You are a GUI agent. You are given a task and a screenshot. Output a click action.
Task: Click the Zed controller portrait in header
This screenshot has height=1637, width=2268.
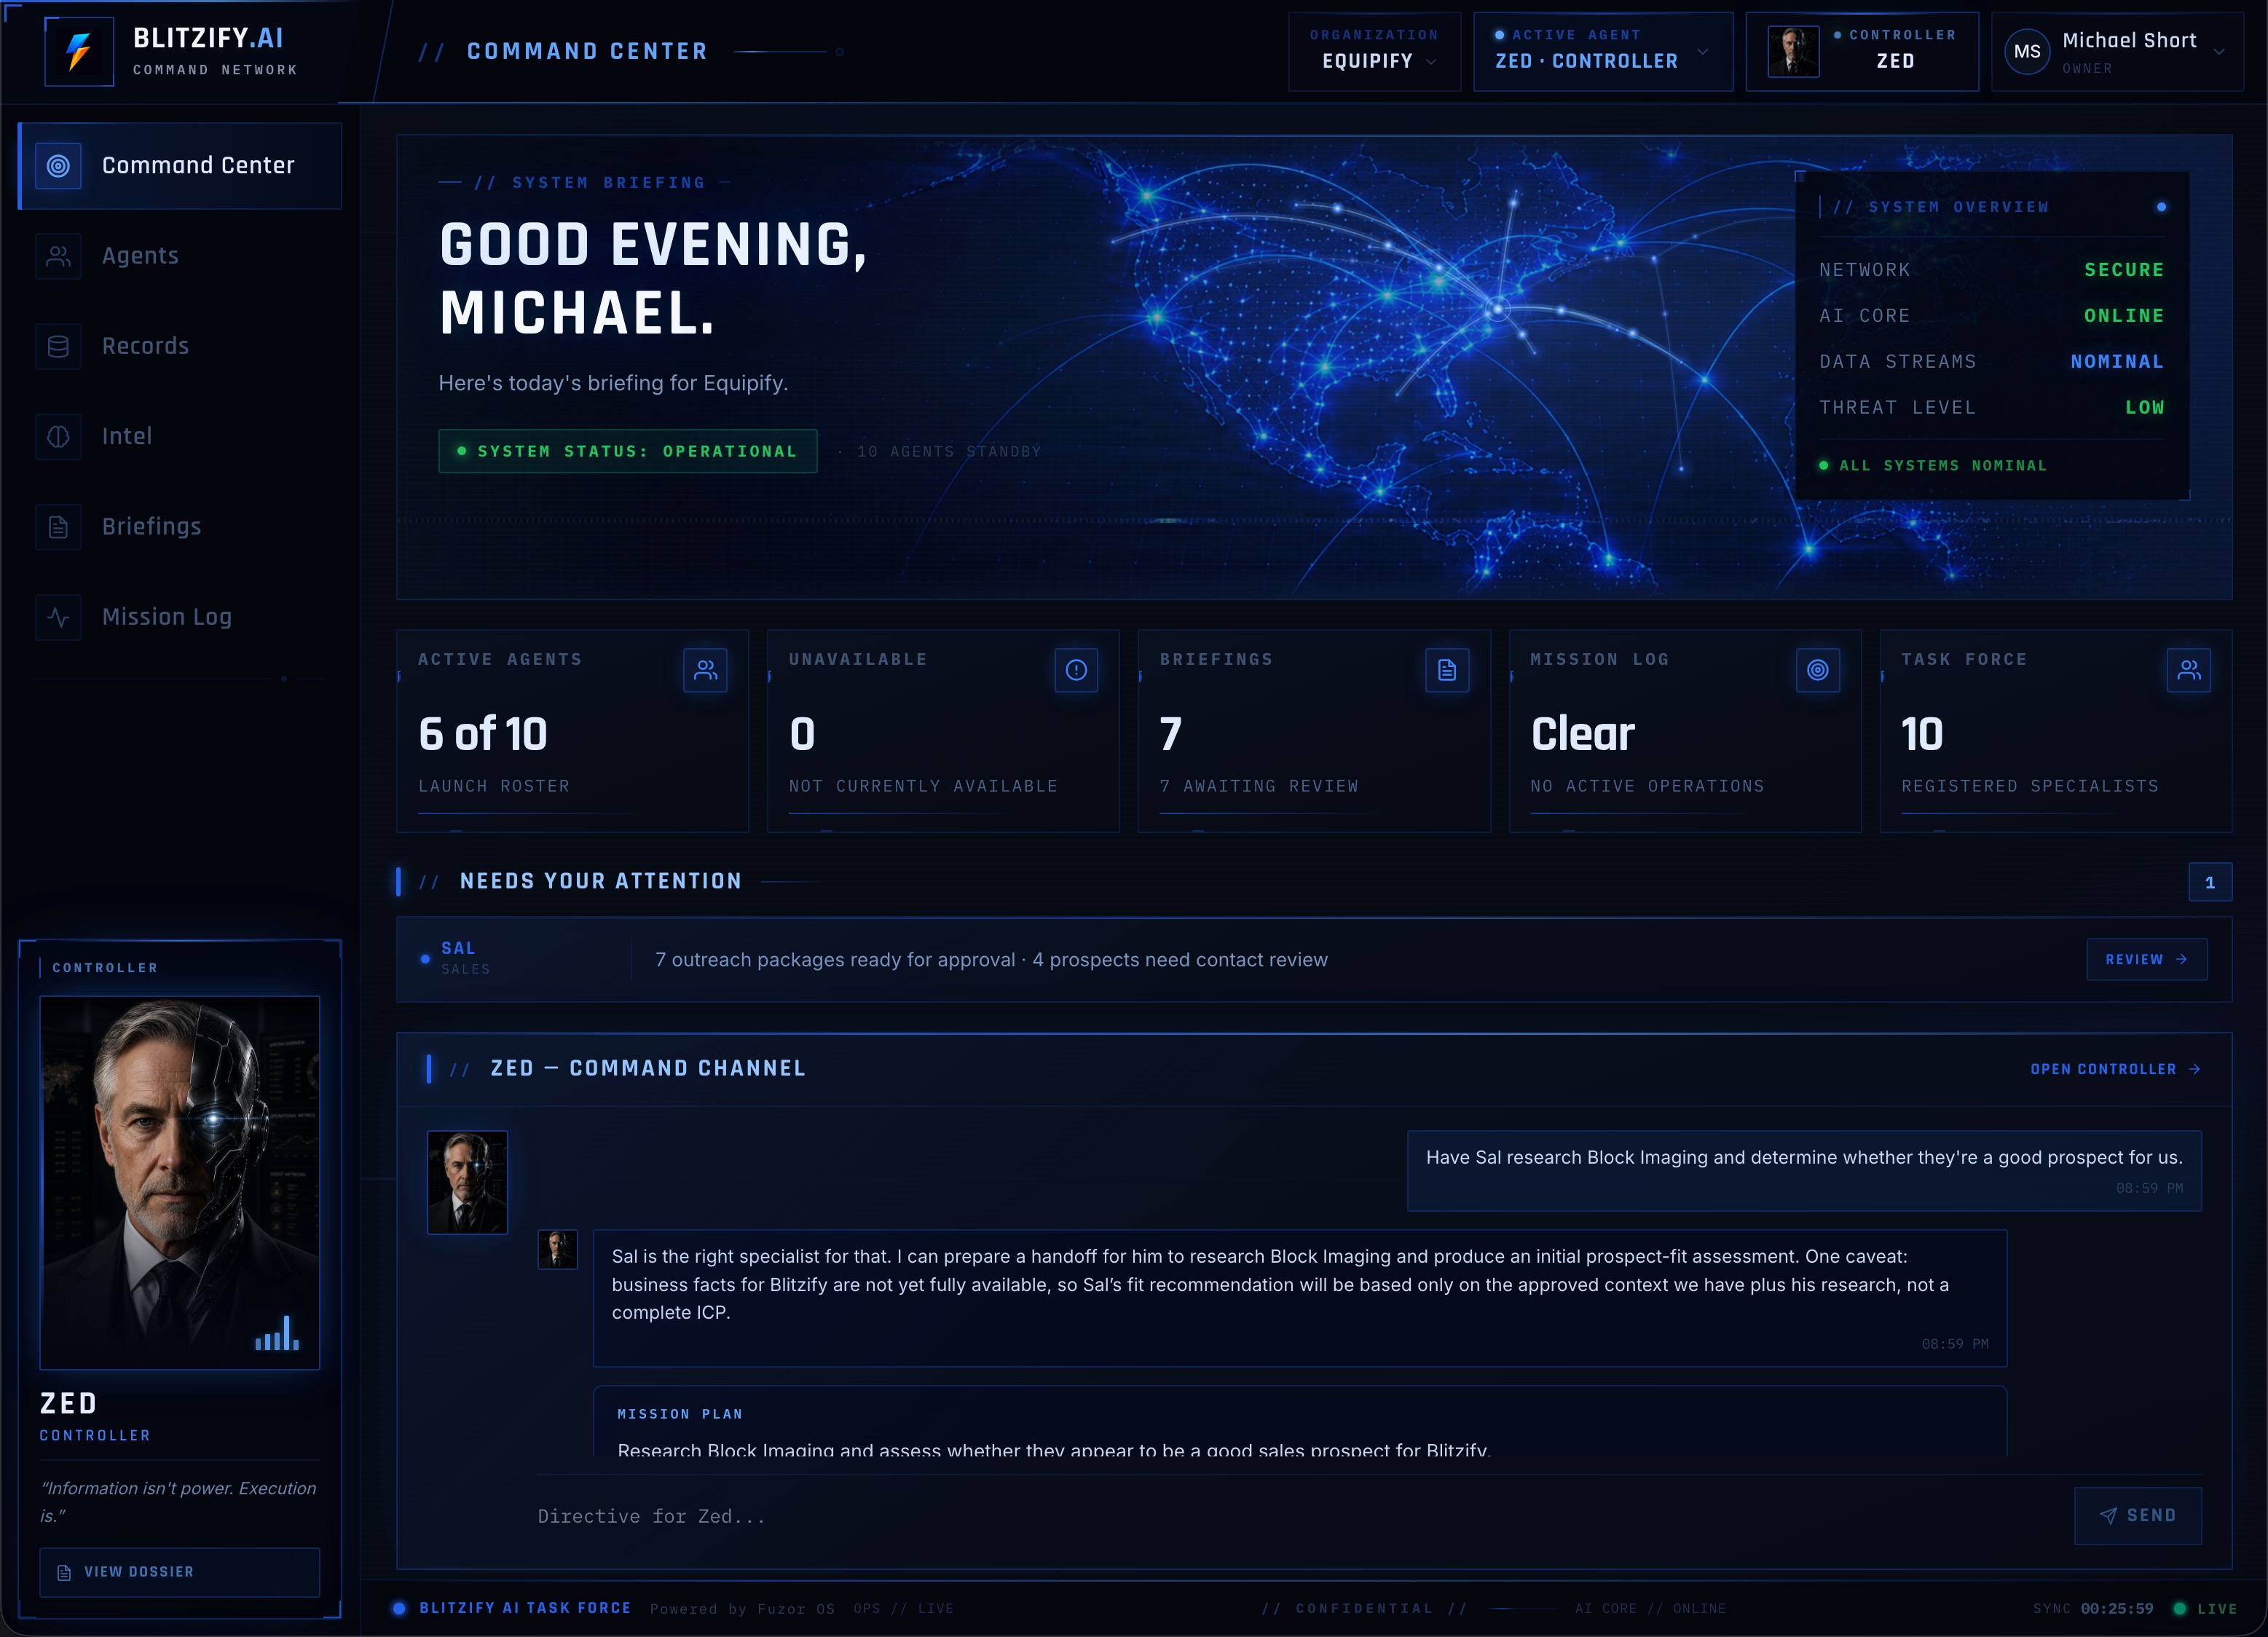1793,52
